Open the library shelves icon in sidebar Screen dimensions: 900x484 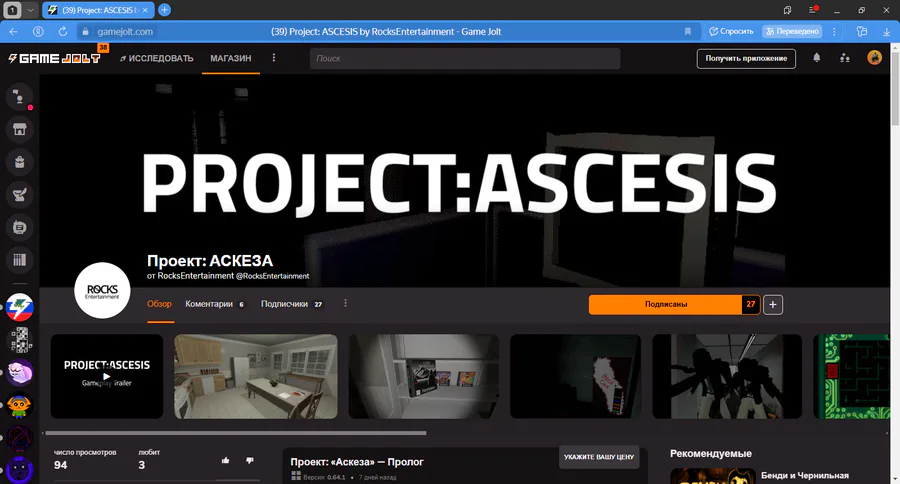click(x=20, y=260)
